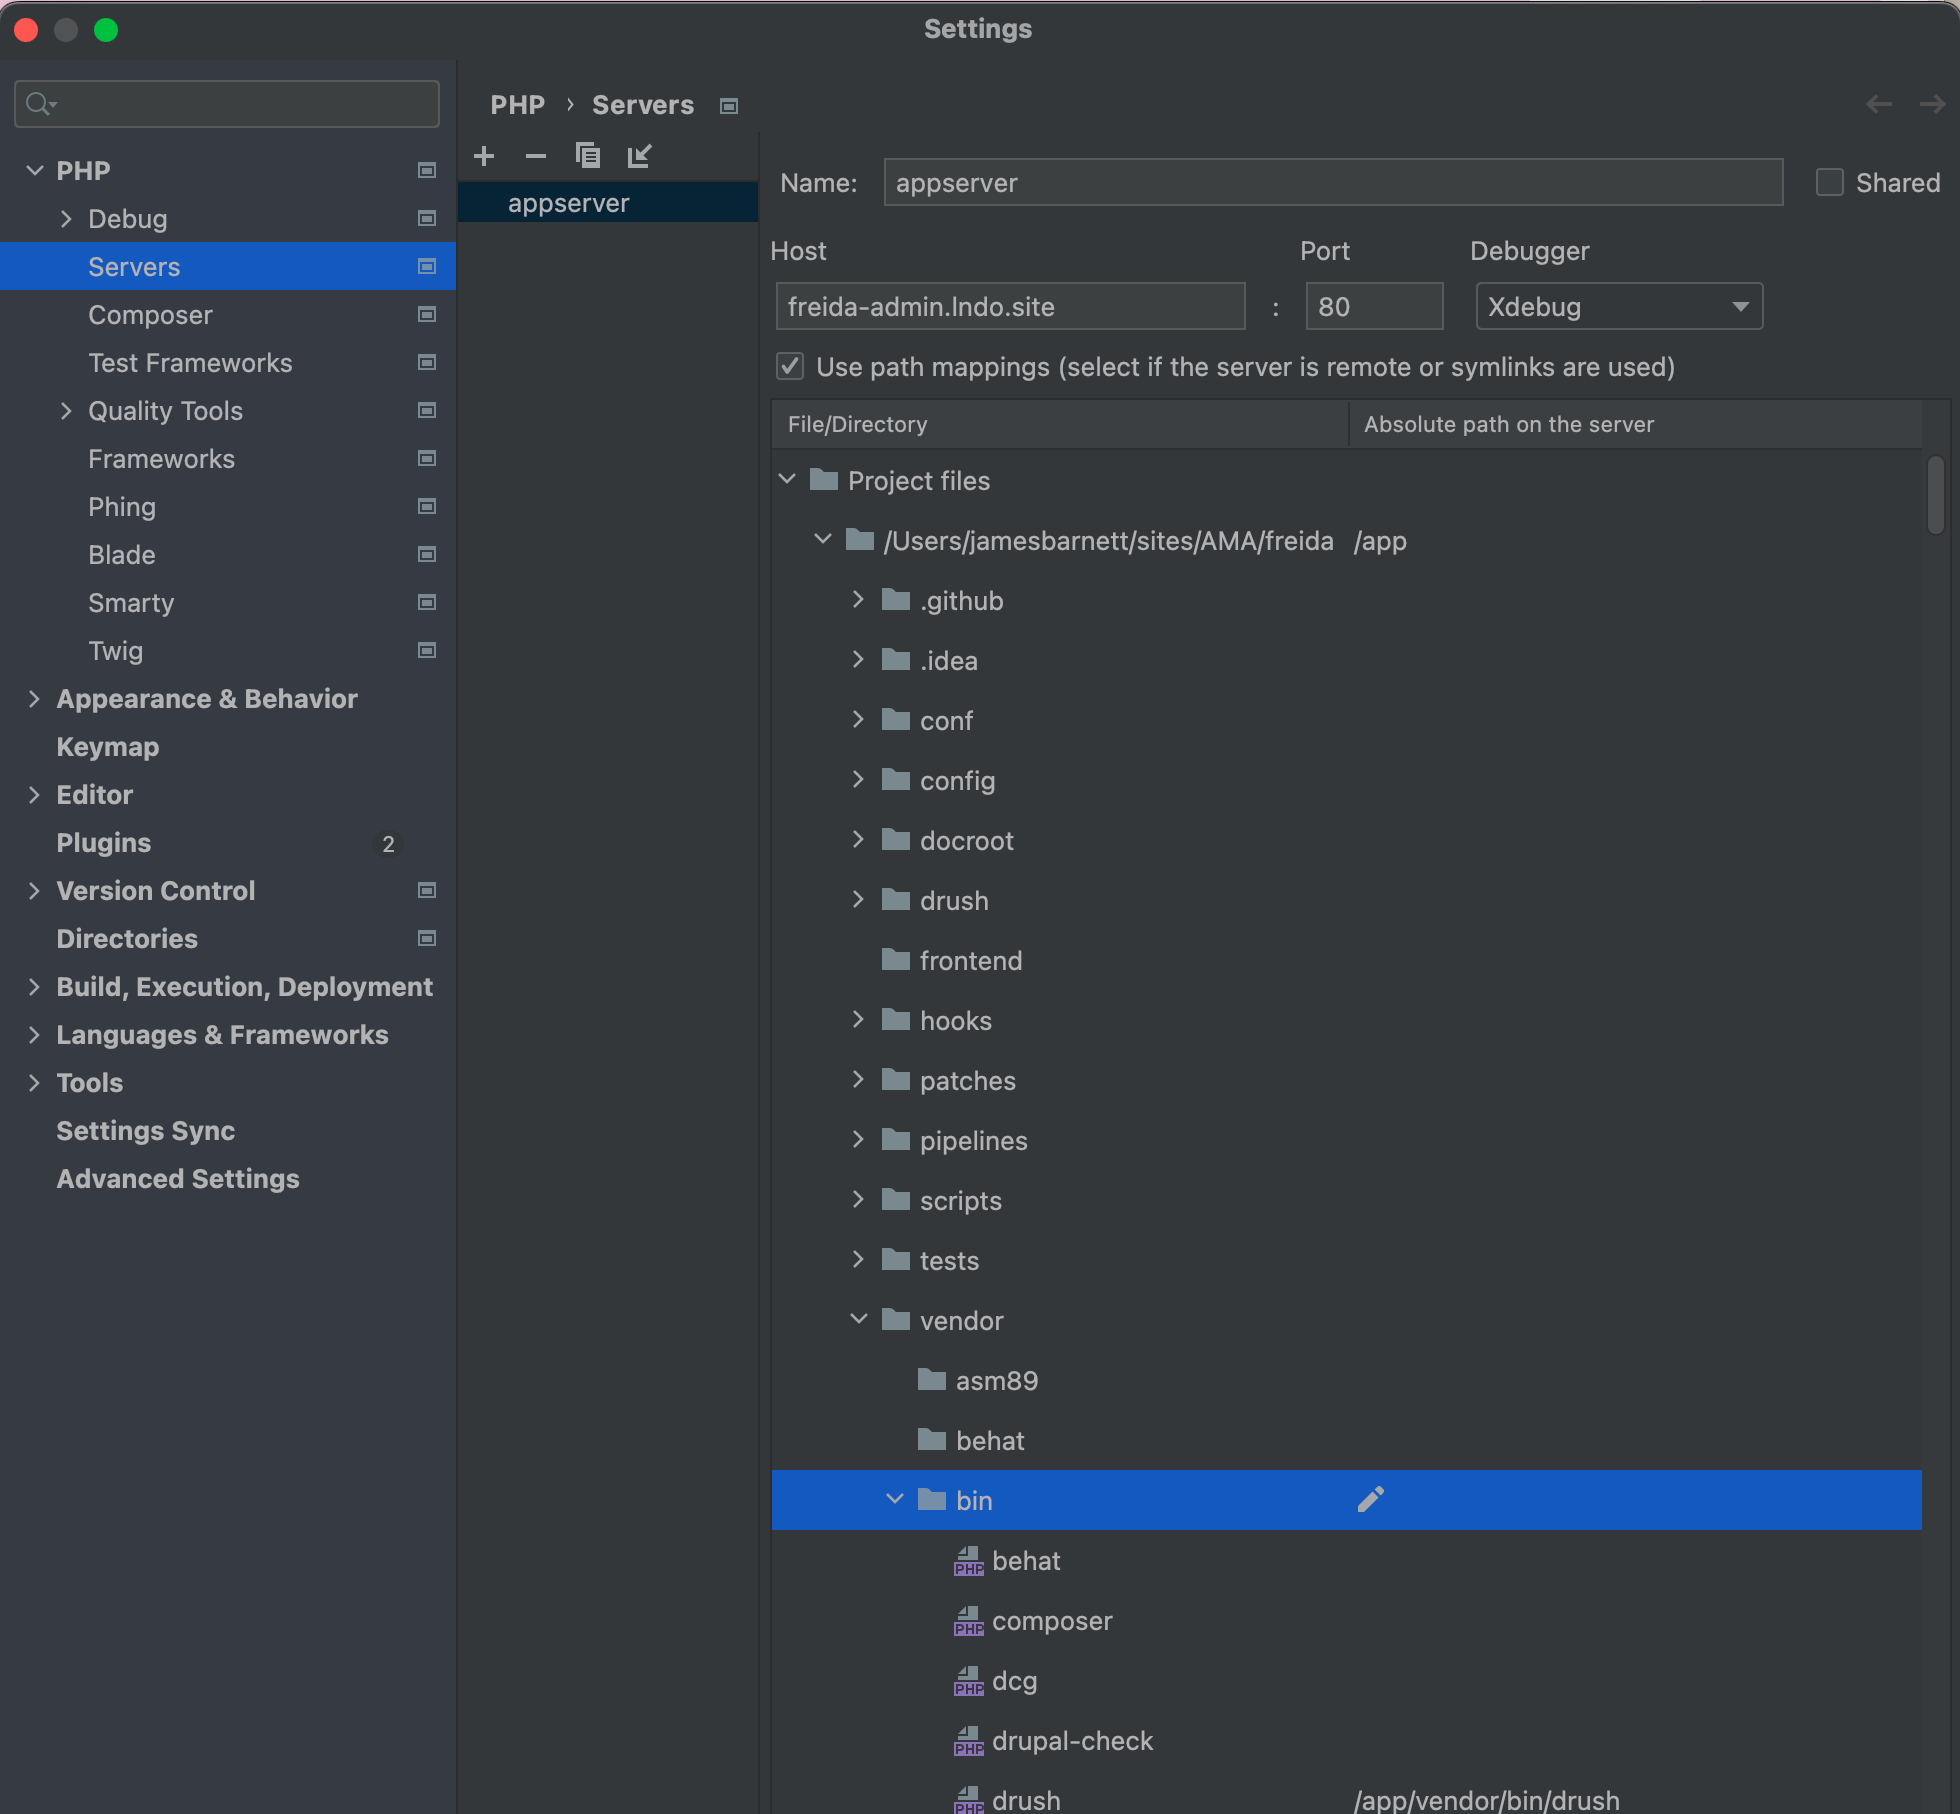Open the Quality Tools settings section

tap(166, 408)
